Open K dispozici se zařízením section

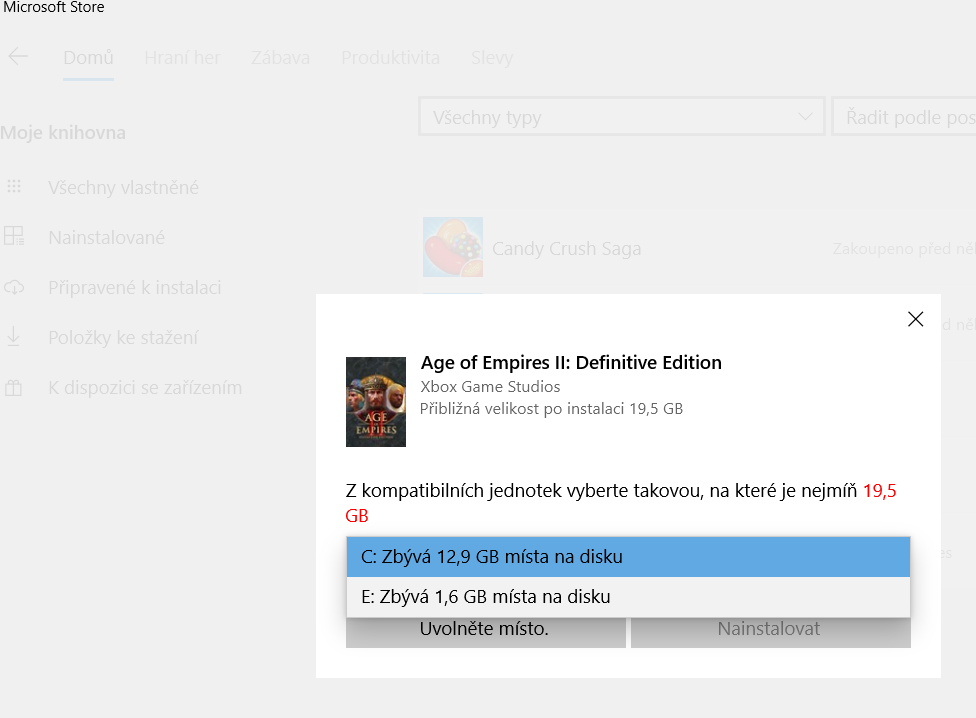(145, 388)
